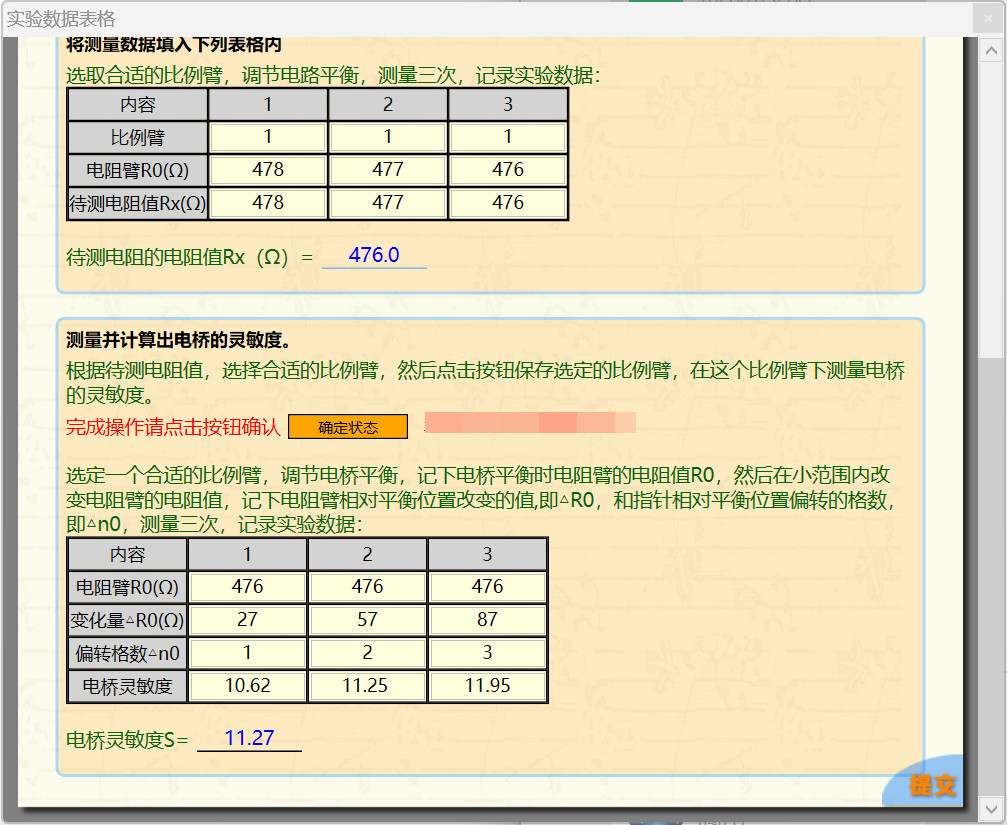Click the 电阻臂R0 field showing 477
Viewport: 1007px width, 825px height.
(x=388, y=170)
